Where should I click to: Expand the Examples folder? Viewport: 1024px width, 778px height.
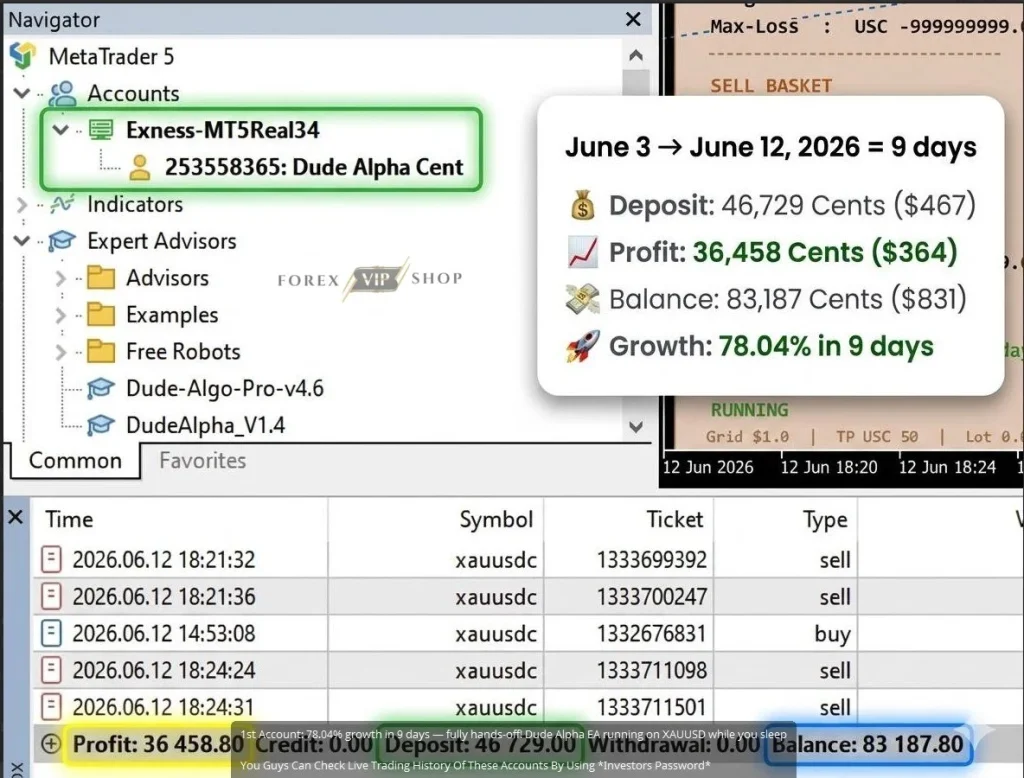(x=61, y=316)
